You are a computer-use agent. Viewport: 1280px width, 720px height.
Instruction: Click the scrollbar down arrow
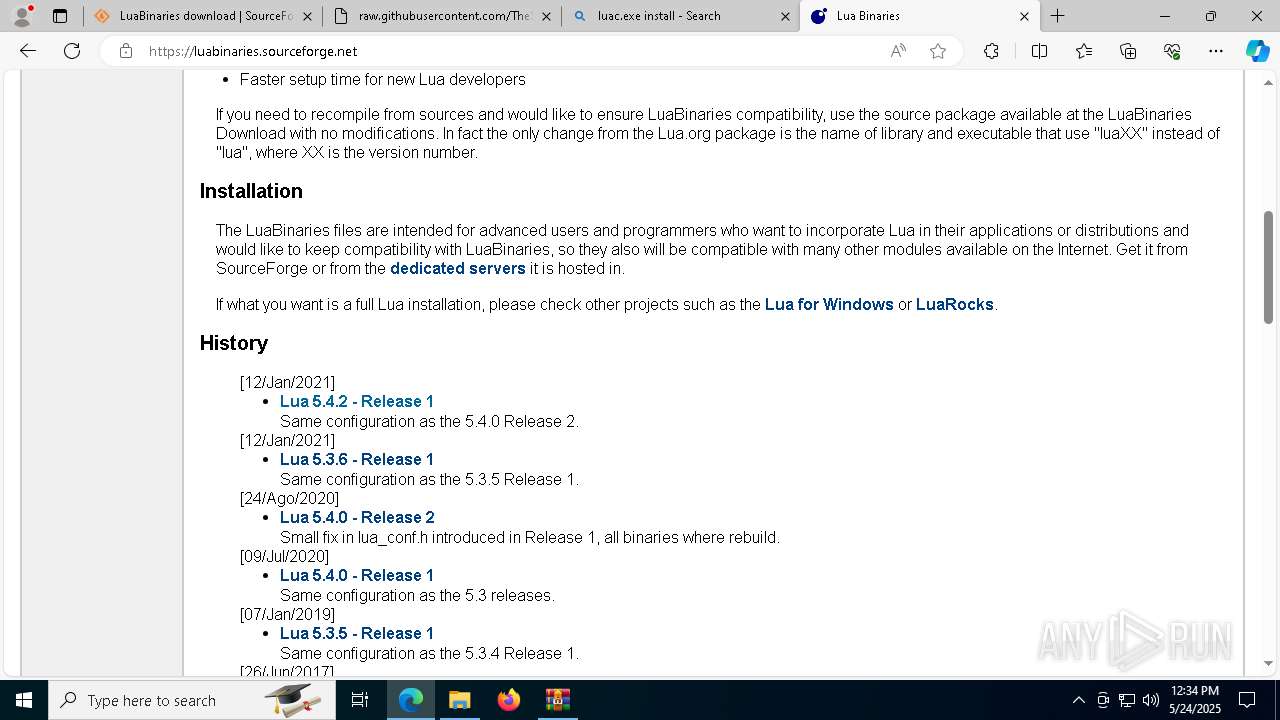(x=1268, y=663)
